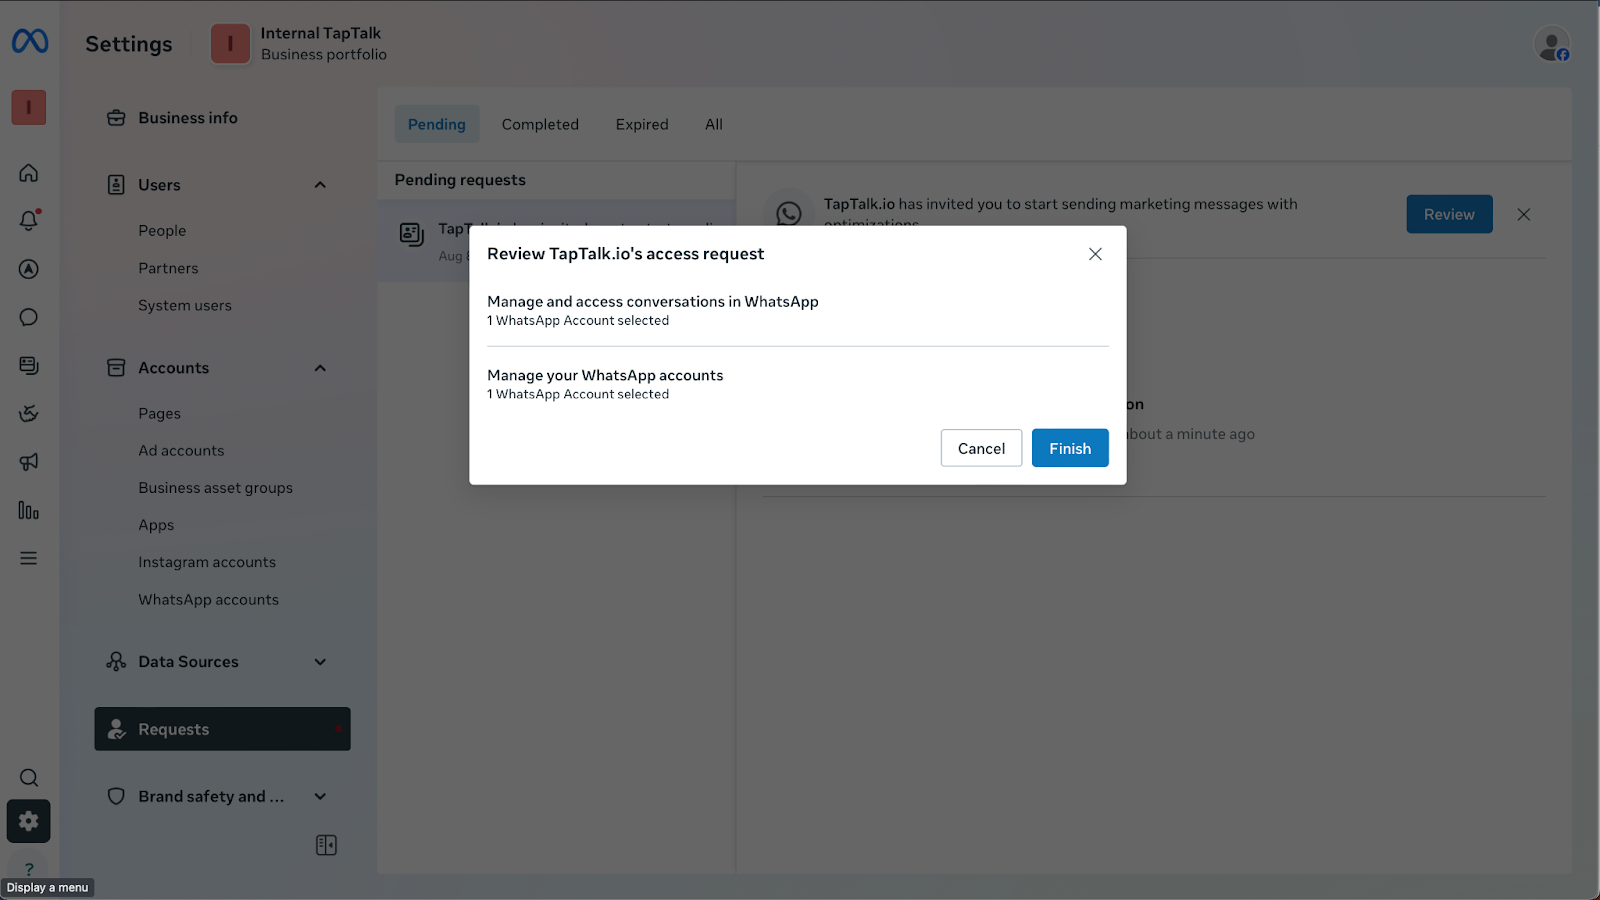
Task: Open People under Users
Action: [162, 230]
